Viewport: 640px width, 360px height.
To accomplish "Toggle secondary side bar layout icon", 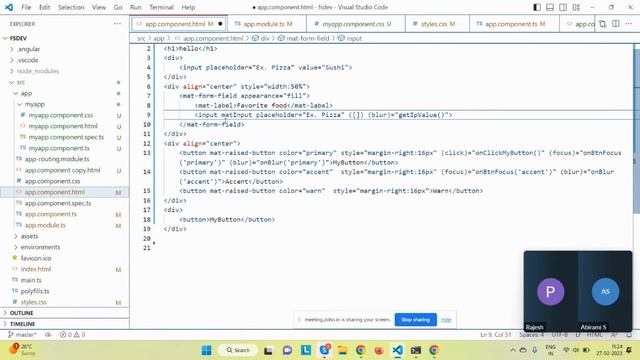I will pyautogui.click(x=563, y=7).
